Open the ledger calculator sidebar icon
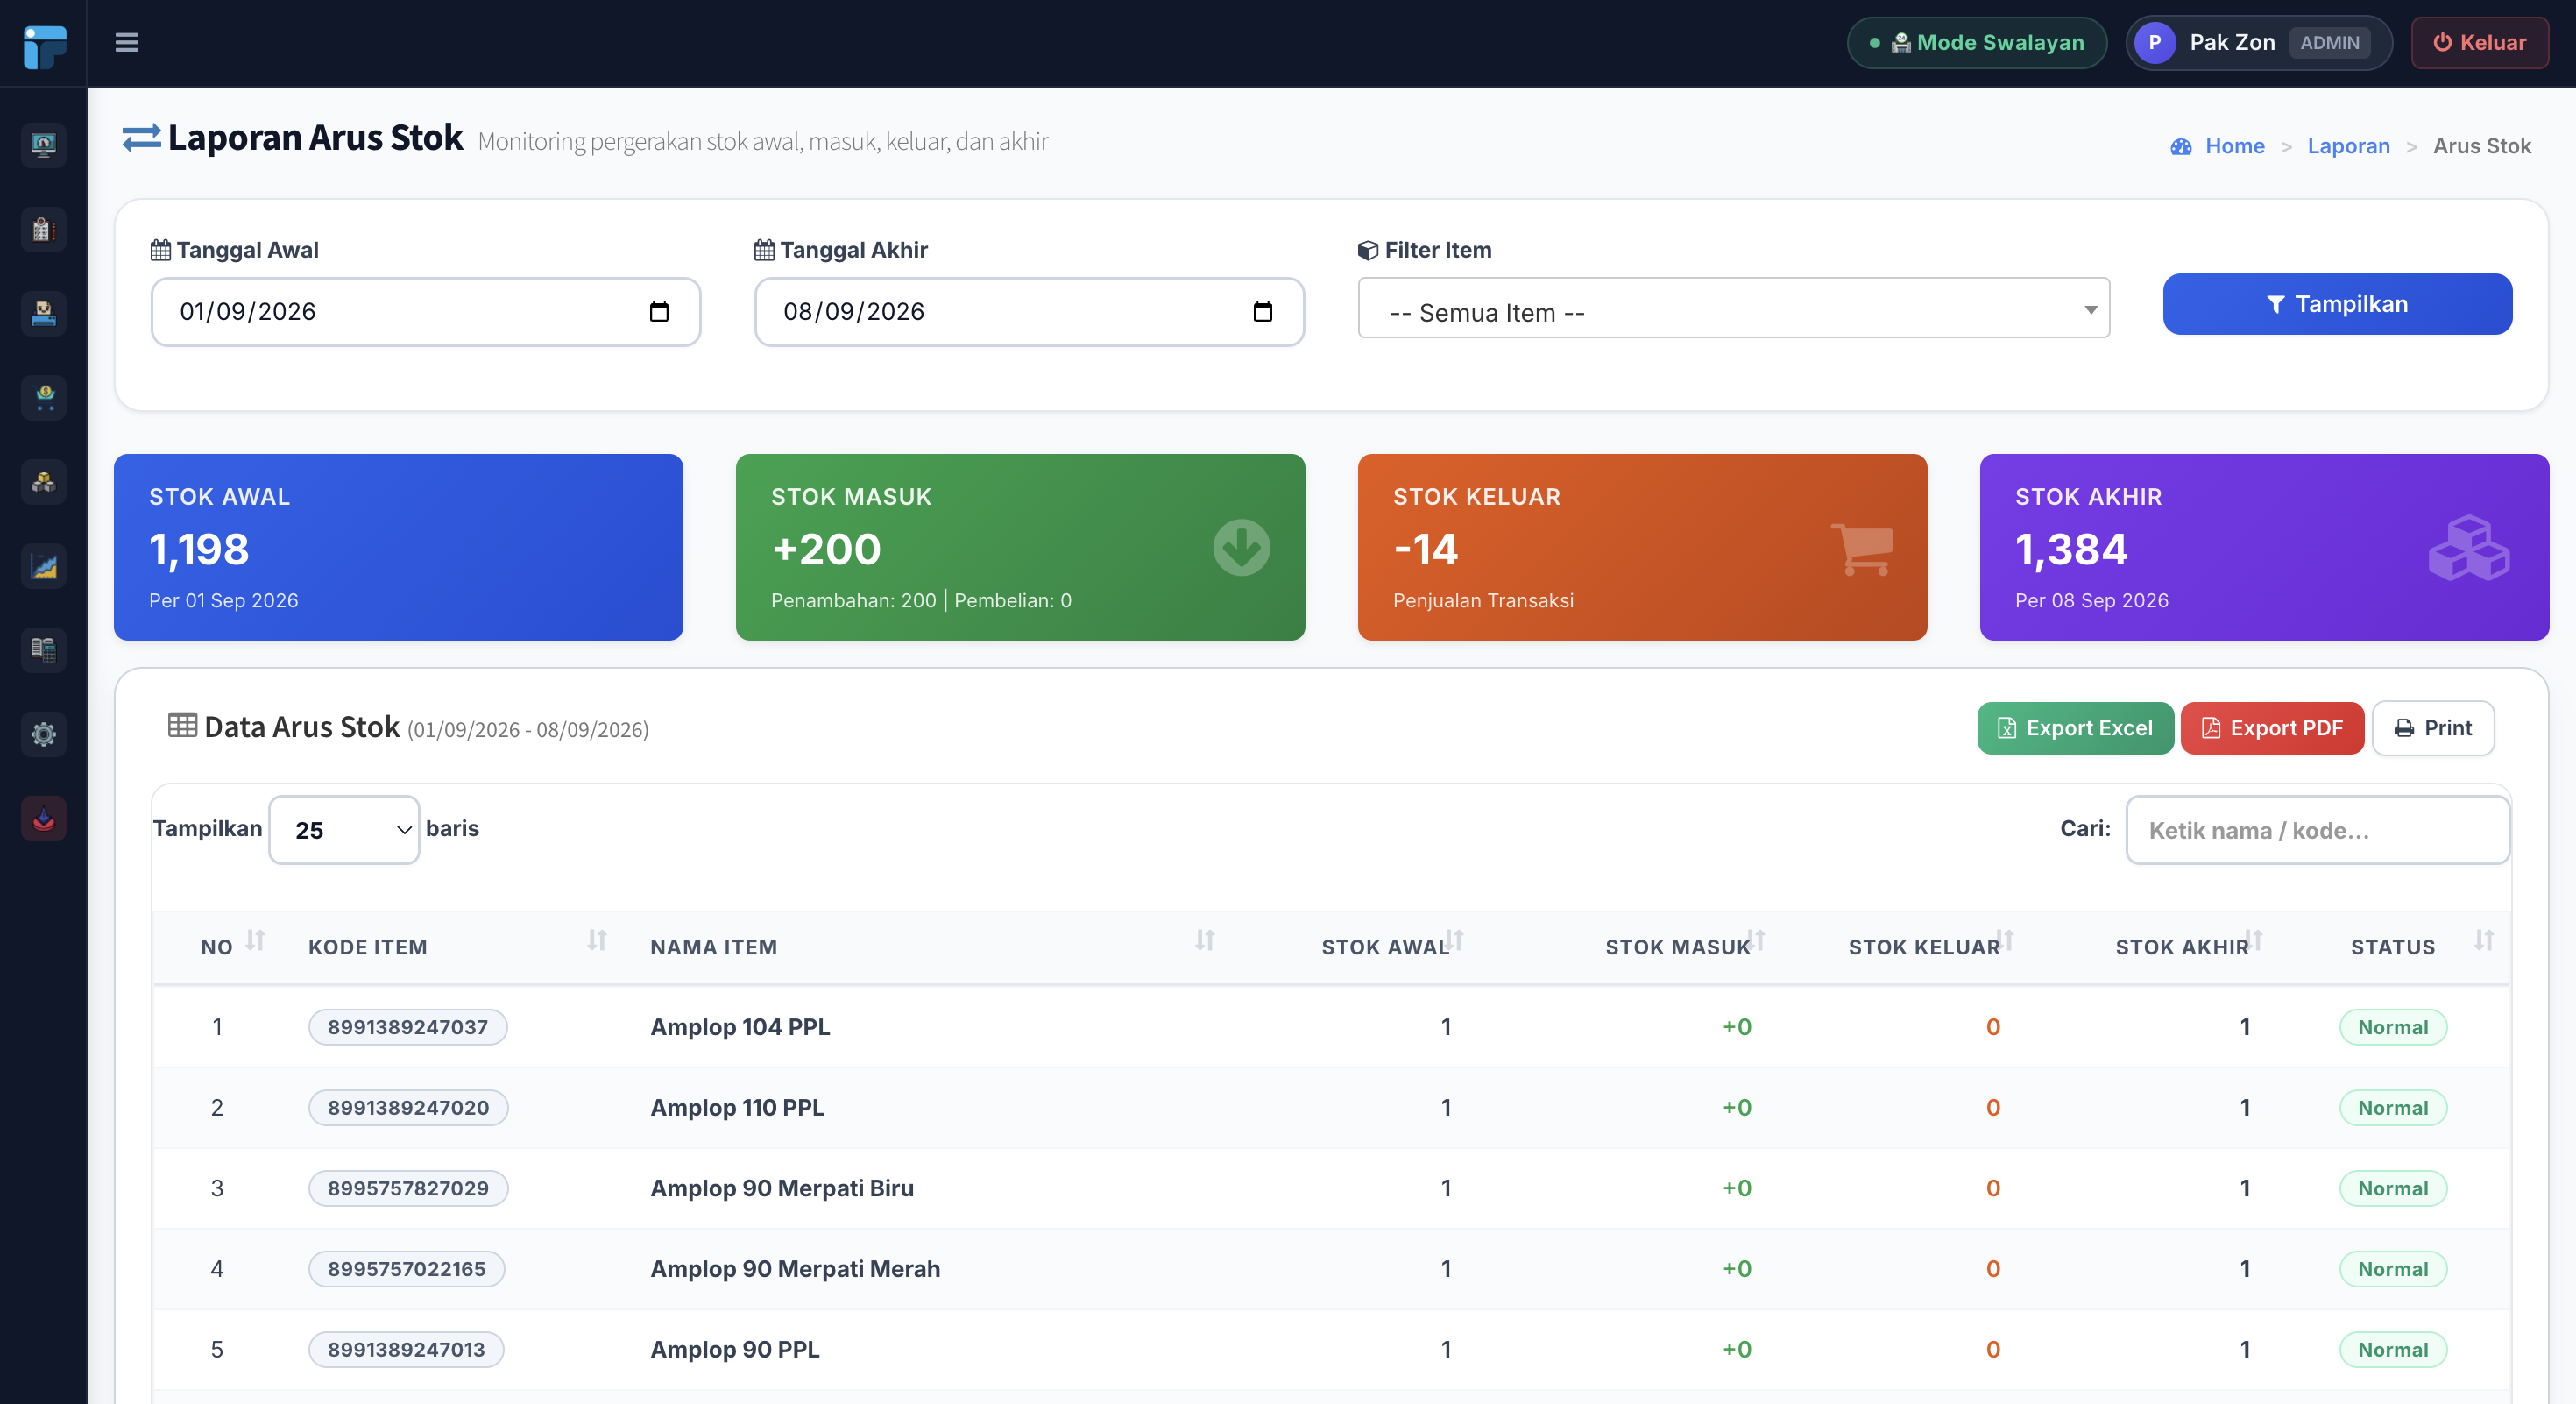This screenshot has width=2576, height=1404. (x=43, y=650)
